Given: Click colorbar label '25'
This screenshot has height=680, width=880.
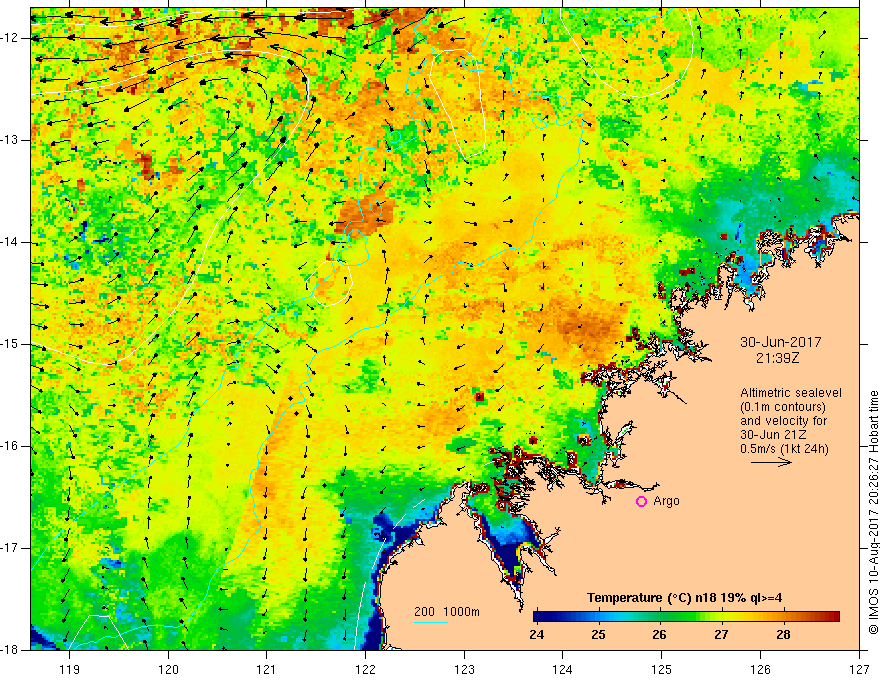Looking at the screenshot, I should click(x=598, y=635).
